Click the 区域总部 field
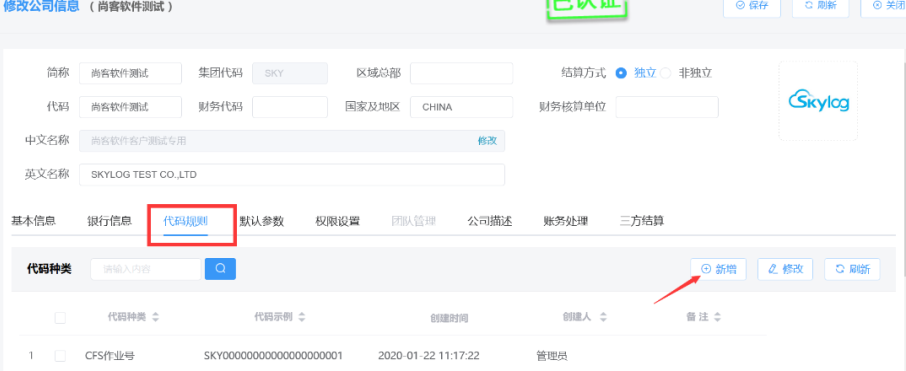 click(462, 73)
